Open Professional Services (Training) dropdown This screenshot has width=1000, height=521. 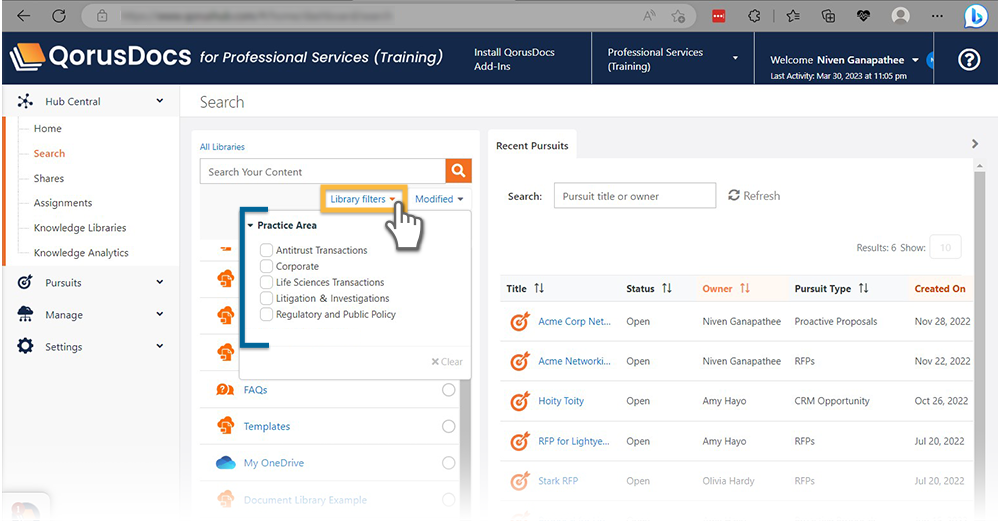(673, 59)
